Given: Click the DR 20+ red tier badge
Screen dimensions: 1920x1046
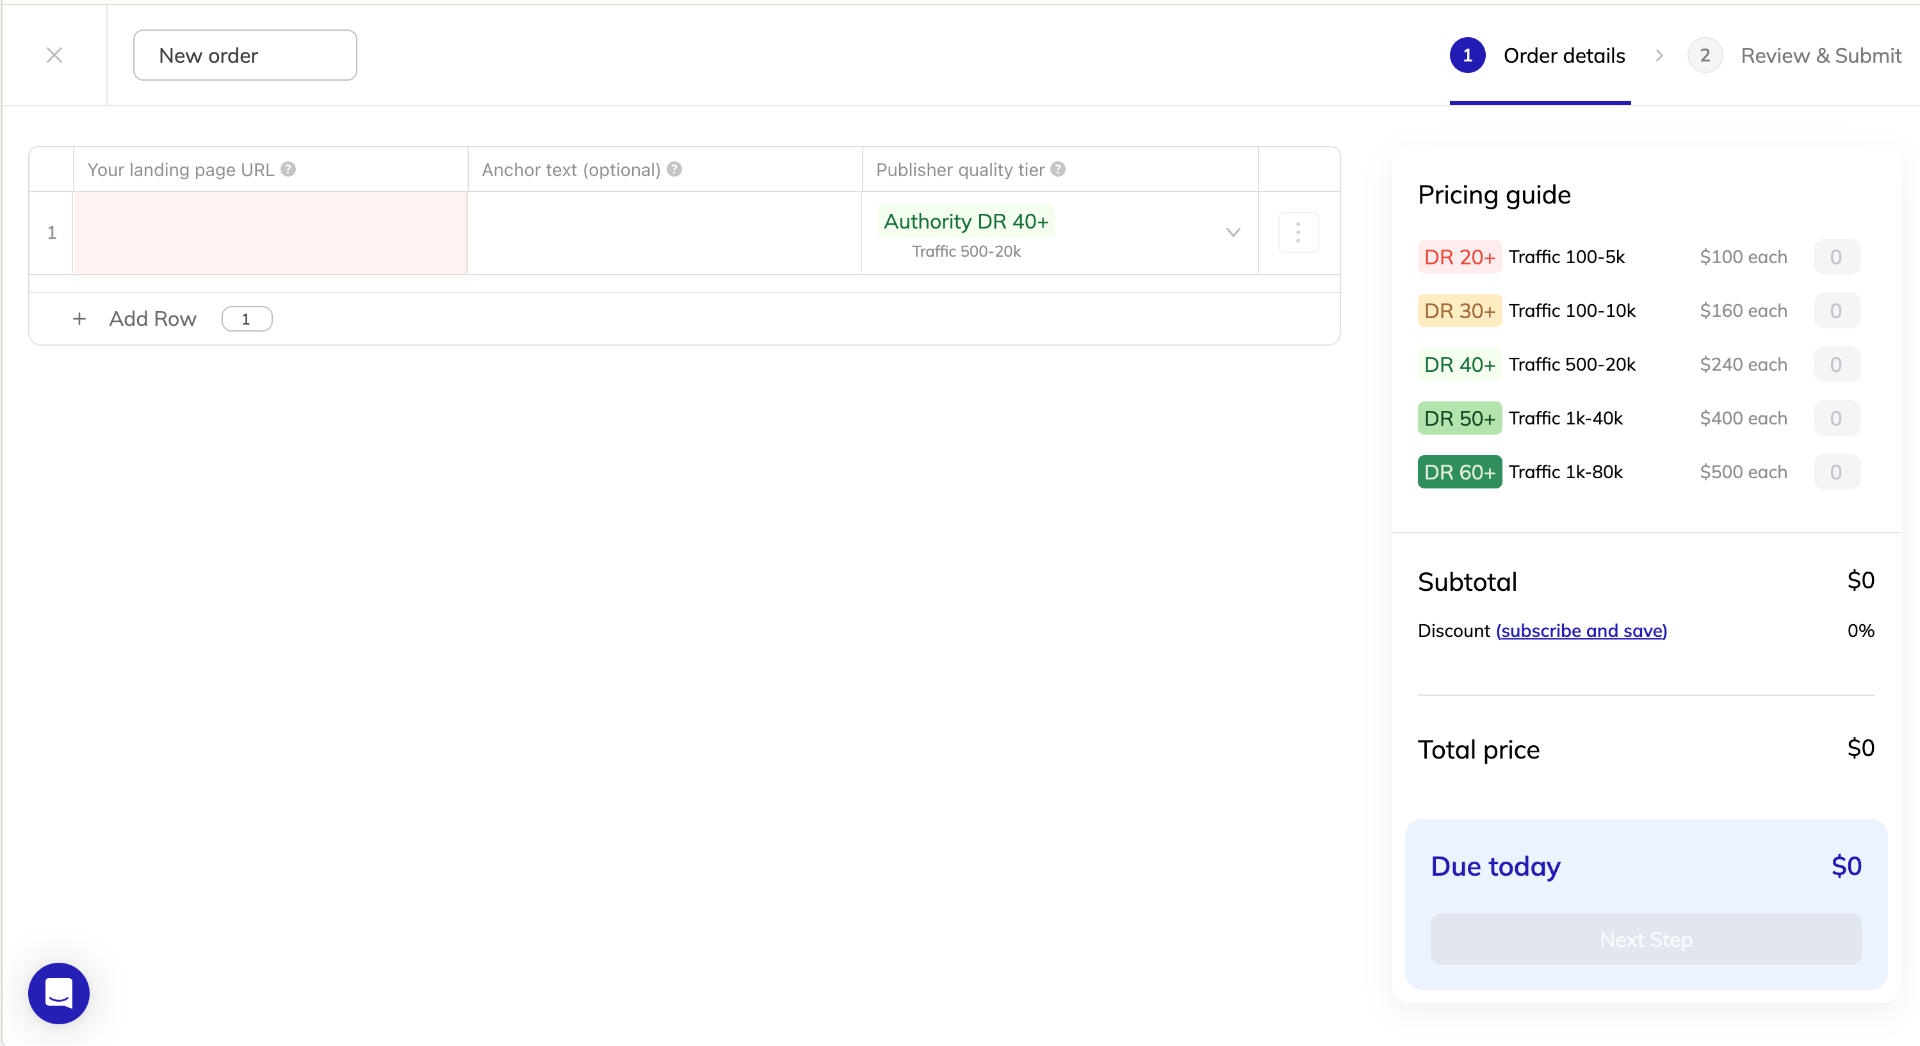Looking at the screenshot, I should [1459, 257].
